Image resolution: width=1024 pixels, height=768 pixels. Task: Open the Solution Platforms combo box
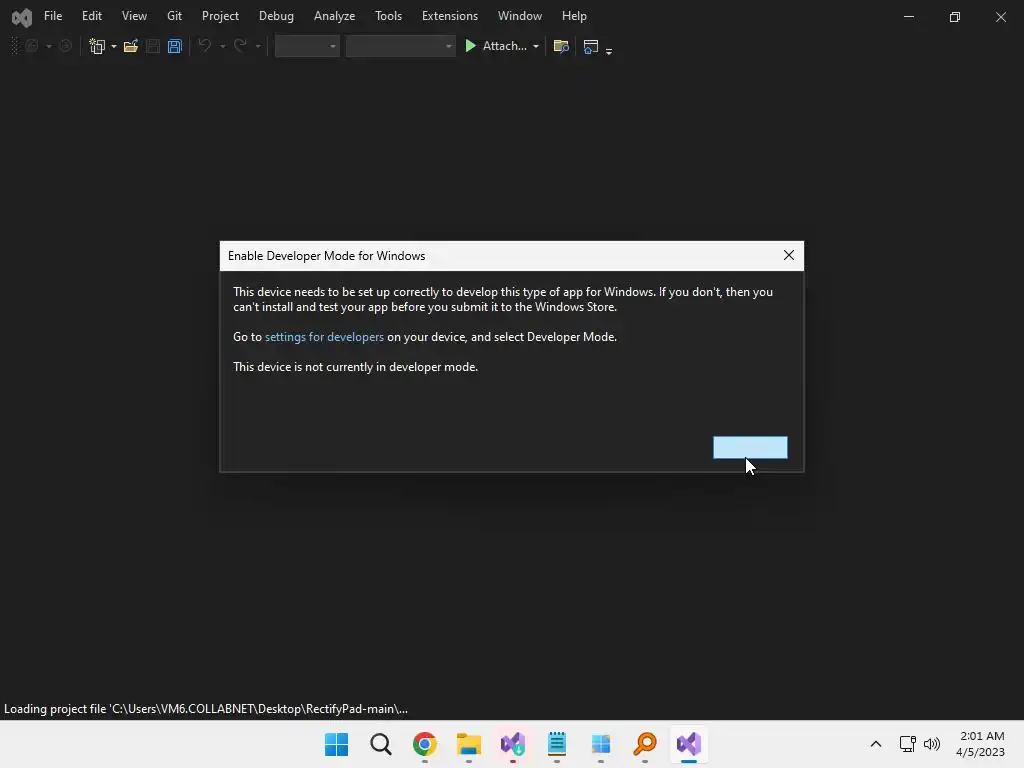point(400,46)
